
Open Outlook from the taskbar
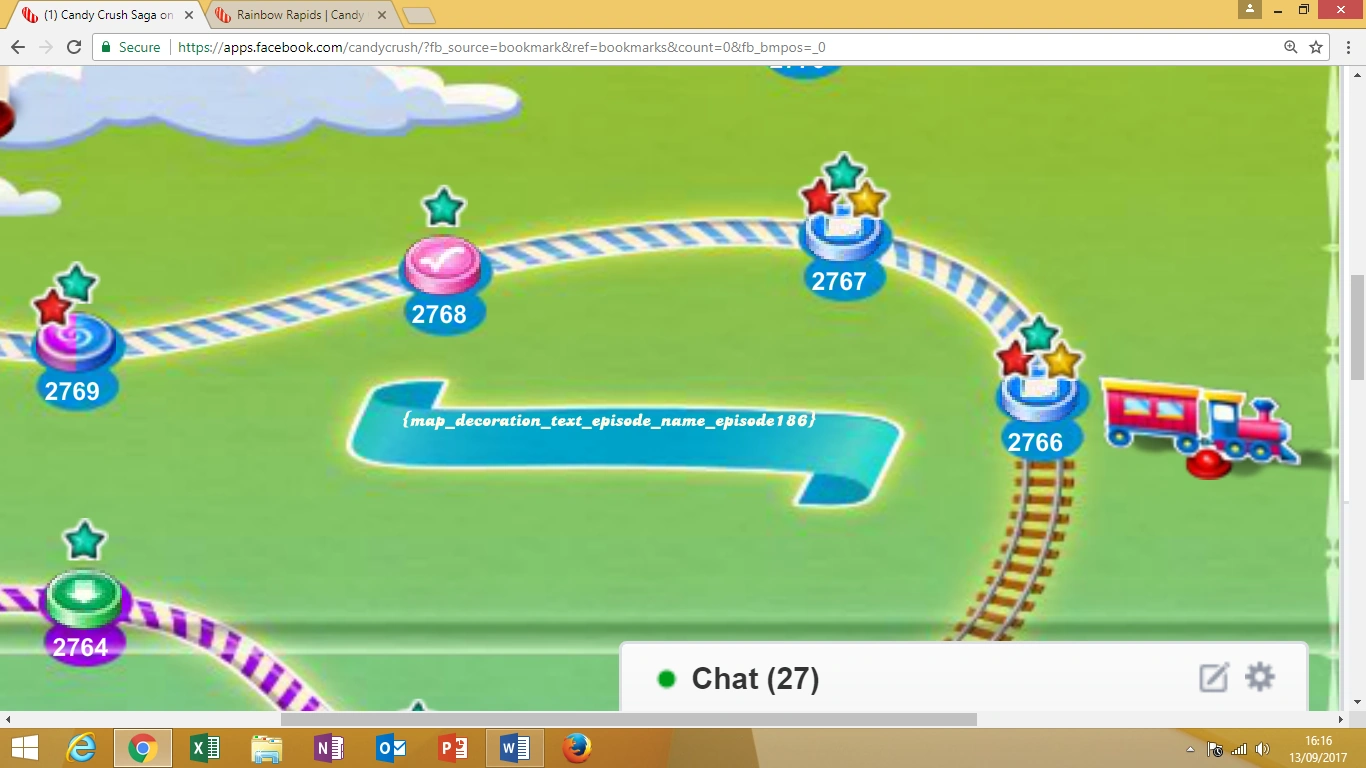click(x=390, y=748)
